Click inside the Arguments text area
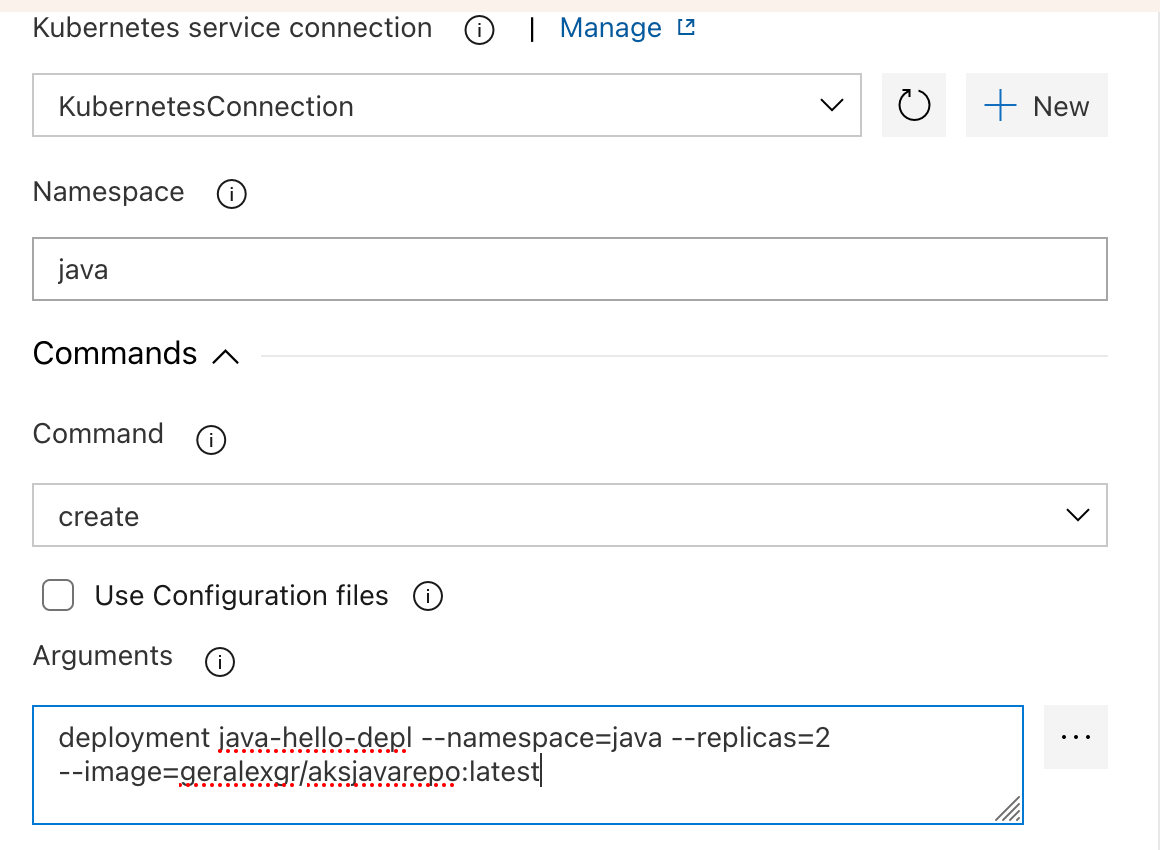 click(x=527, y=765)
